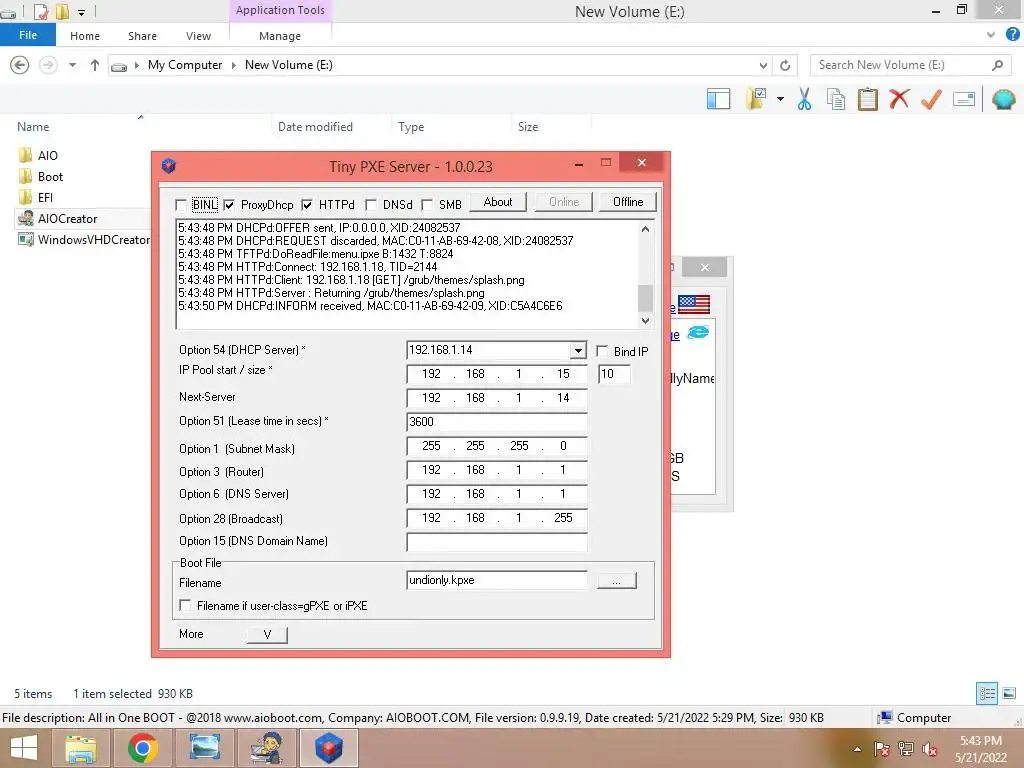This screenshot has height=768, width=1024.
Task: Click the Boot File Filename field
Action: click(496, 580)
